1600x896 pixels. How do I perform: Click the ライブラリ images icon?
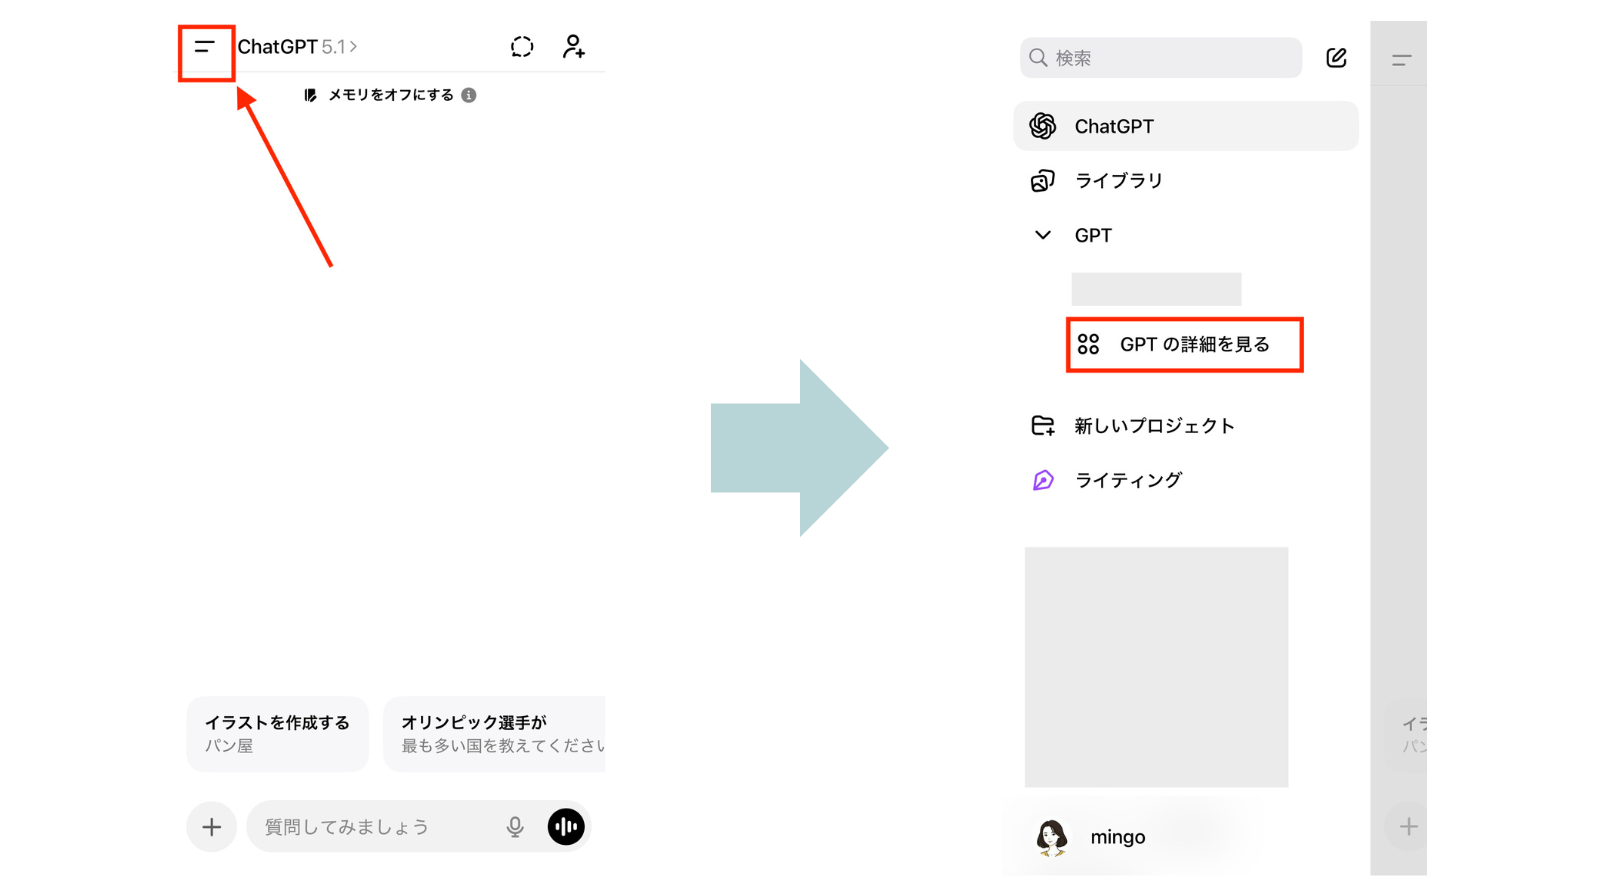click(x=1043, y=181)
